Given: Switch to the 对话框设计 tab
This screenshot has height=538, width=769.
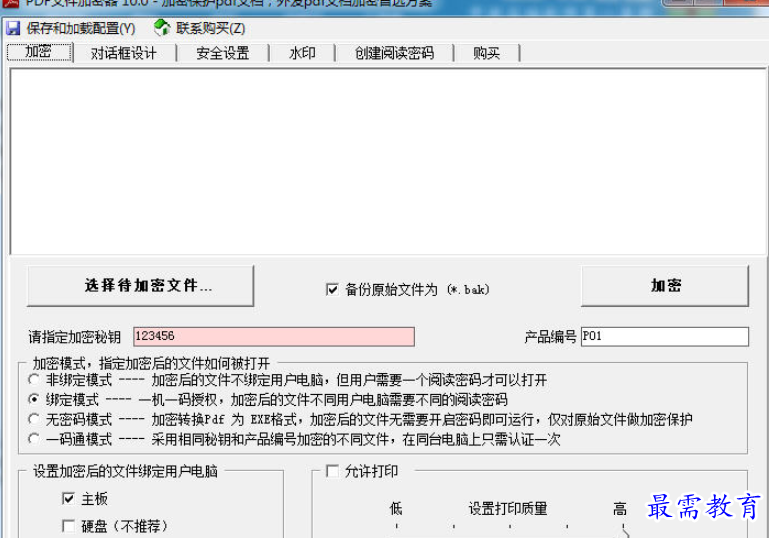Looking at the screenshot, I should (x=124, y=53).
